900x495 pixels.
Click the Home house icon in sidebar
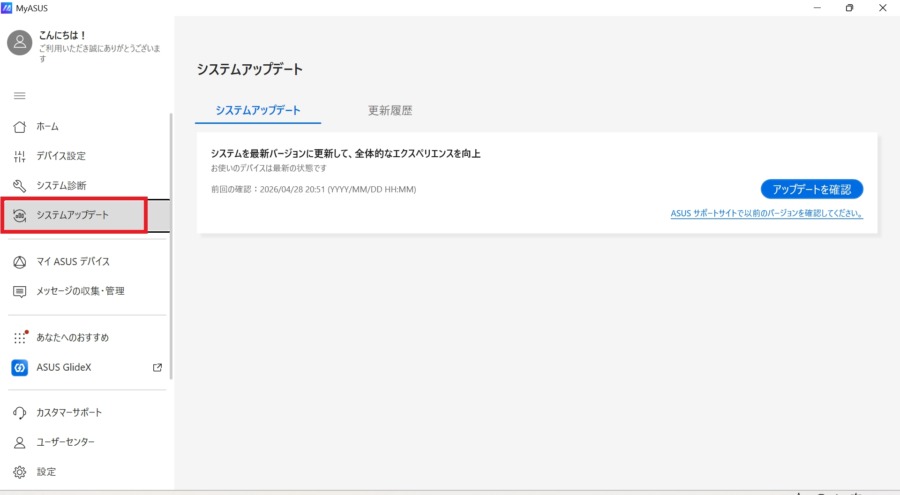19,127
